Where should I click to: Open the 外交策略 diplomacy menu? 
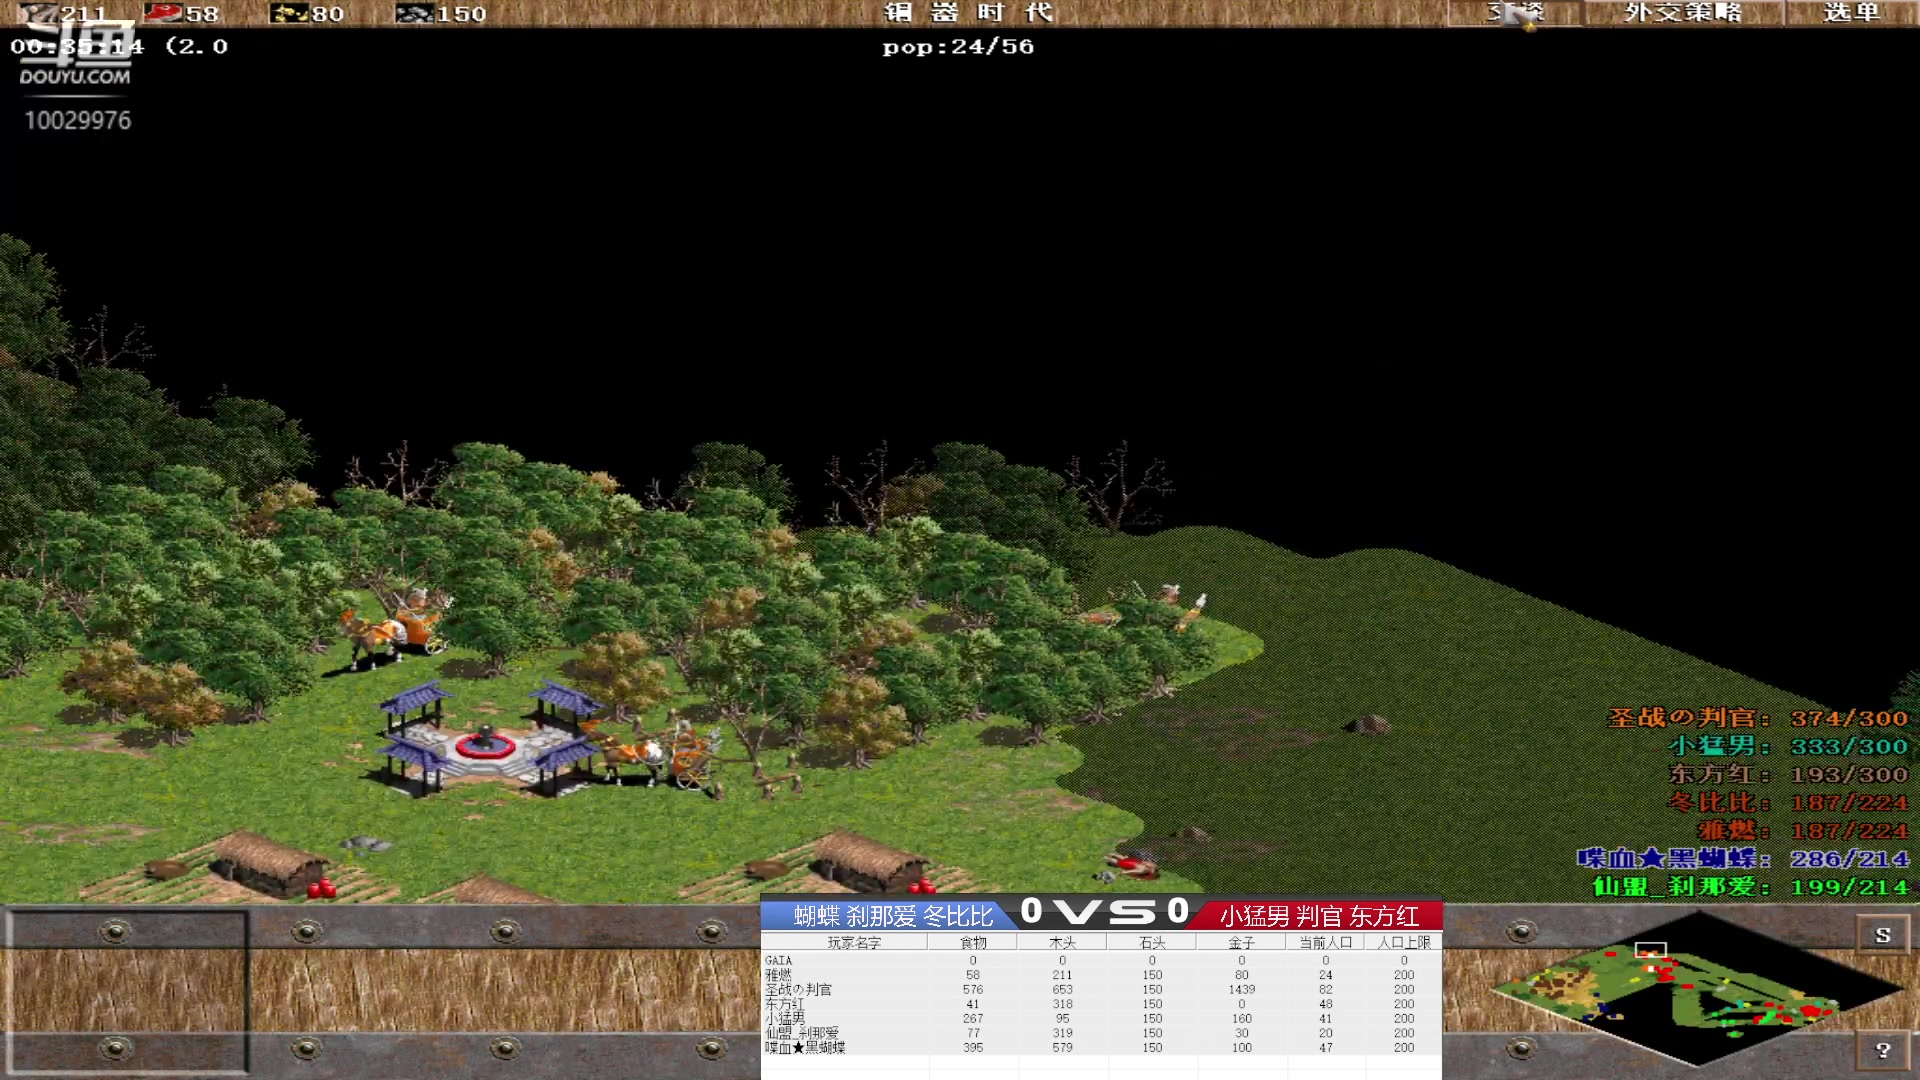coord(1683,13)
